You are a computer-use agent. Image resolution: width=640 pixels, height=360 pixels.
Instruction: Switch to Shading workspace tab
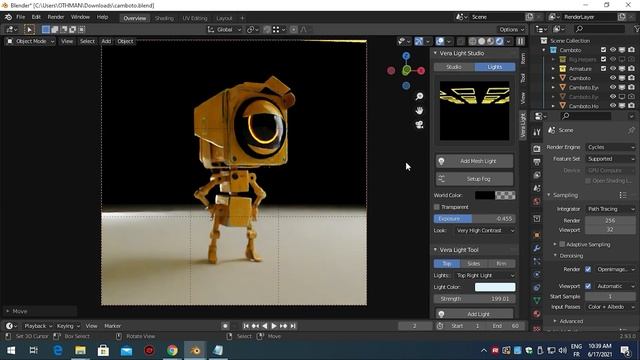pos(164,18)
